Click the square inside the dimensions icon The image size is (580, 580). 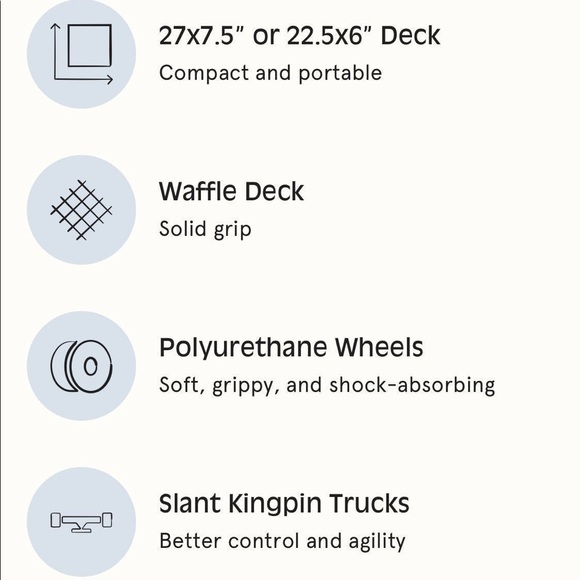(90, 45)
